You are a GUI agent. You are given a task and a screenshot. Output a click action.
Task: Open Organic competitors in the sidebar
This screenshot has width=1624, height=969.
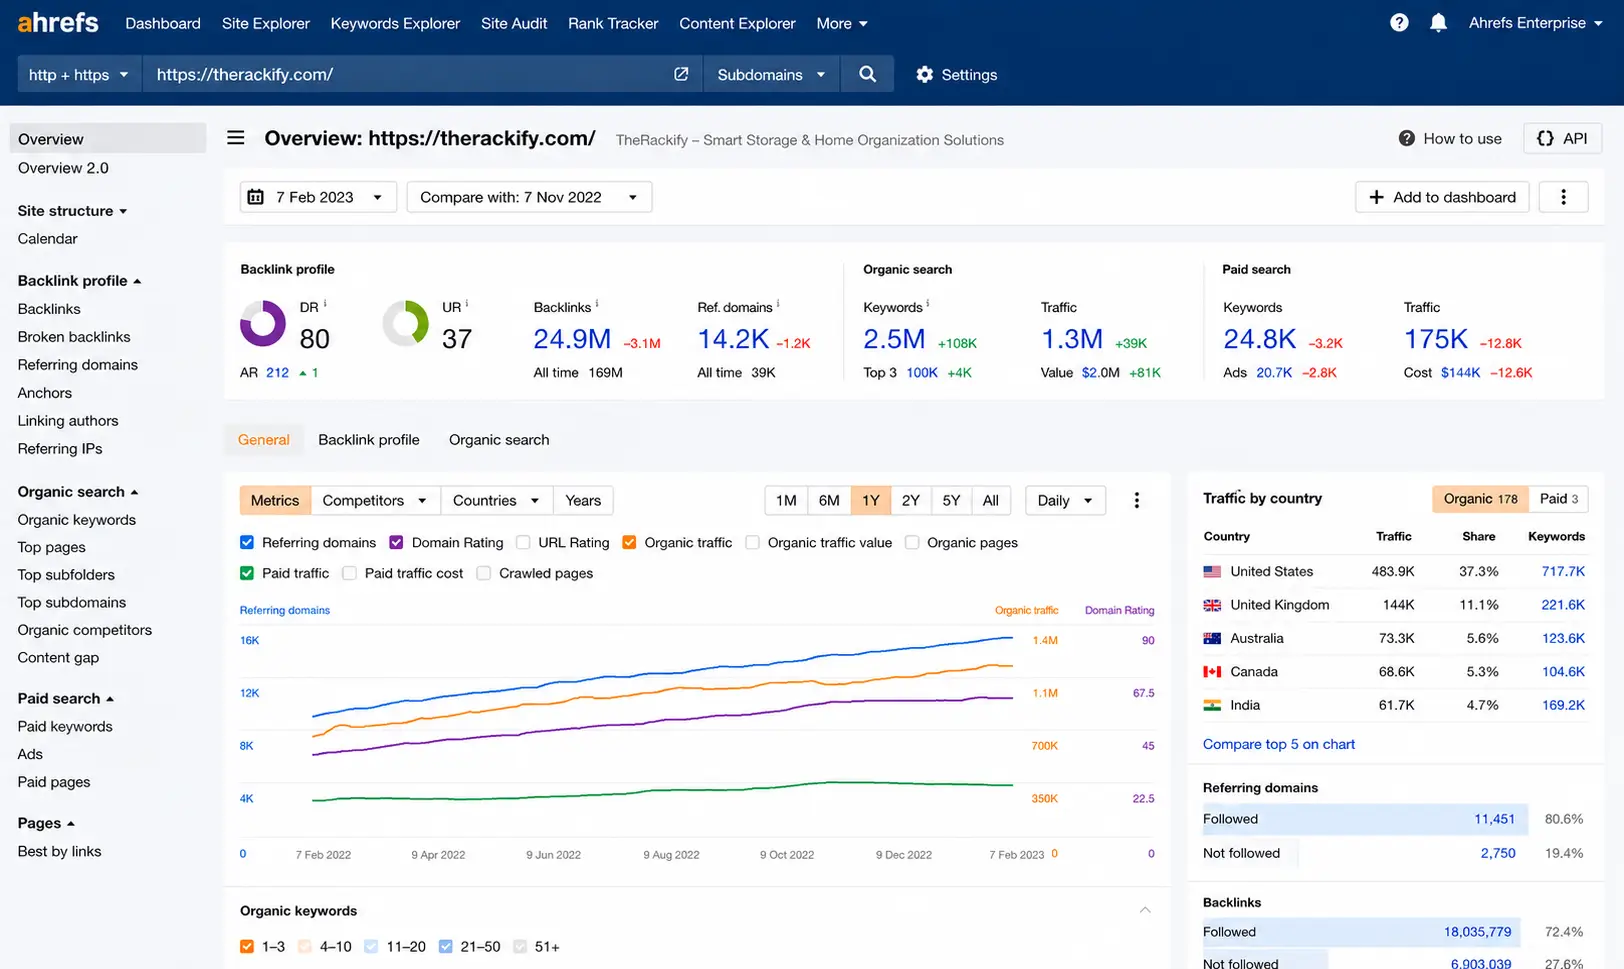[x=85, y=630]
